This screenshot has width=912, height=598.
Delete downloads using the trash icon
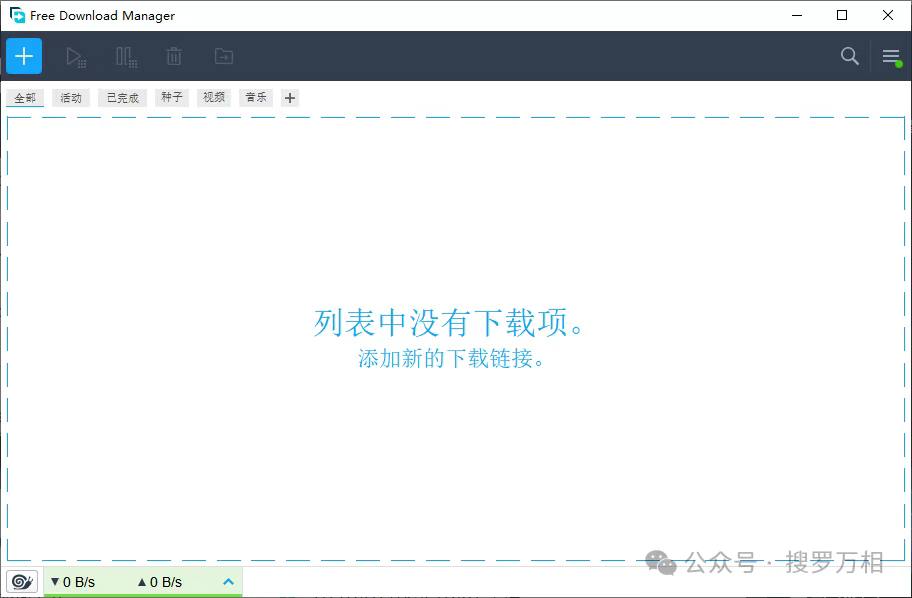174,56
